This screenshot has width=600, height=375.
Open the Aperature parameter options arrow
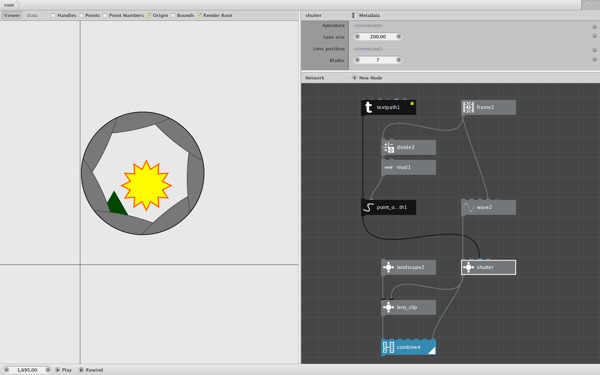click(595, 27)
